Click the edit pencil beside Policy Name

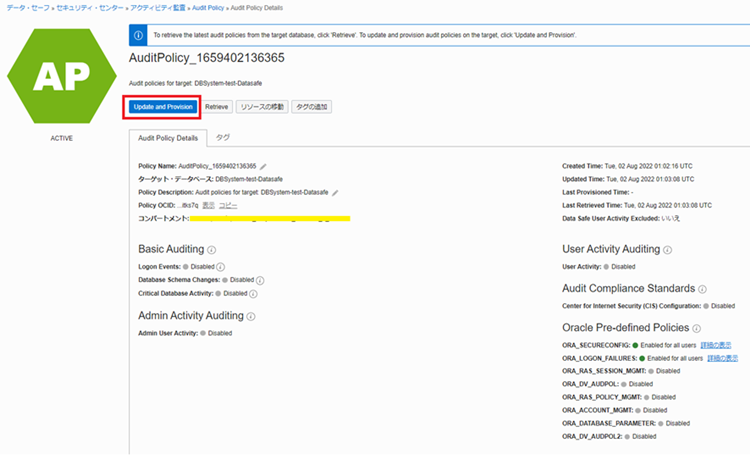pyautogui.click(x=264, y=165)
